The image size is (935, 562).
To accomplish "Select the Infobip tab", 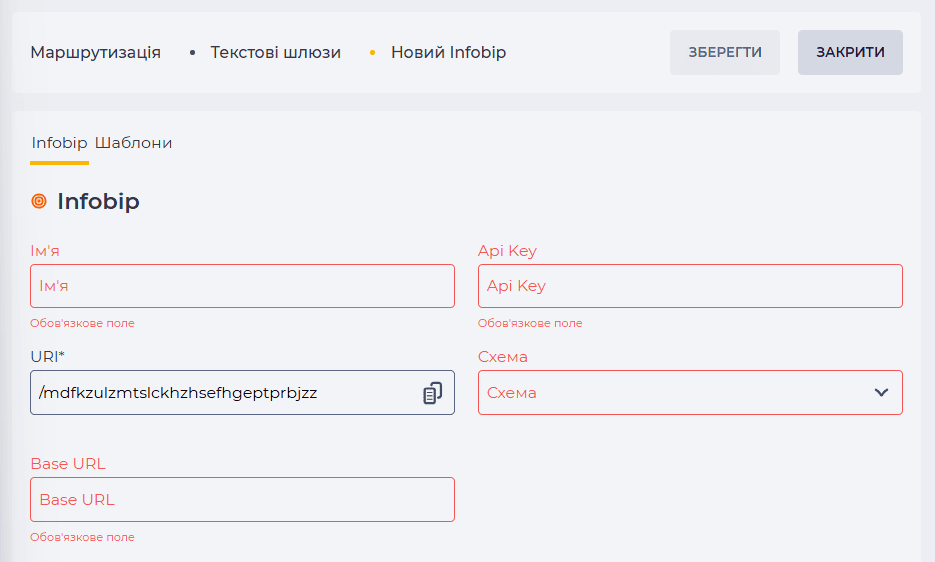I will click(x=60, y=143).
